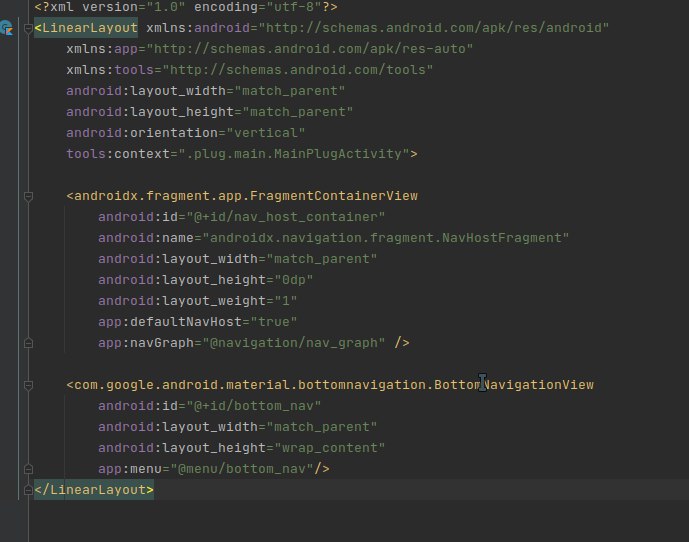The width and height of the screenshot is (689, 542).
Task: Click the android:orientation attribute name
Action: point(142,133)
